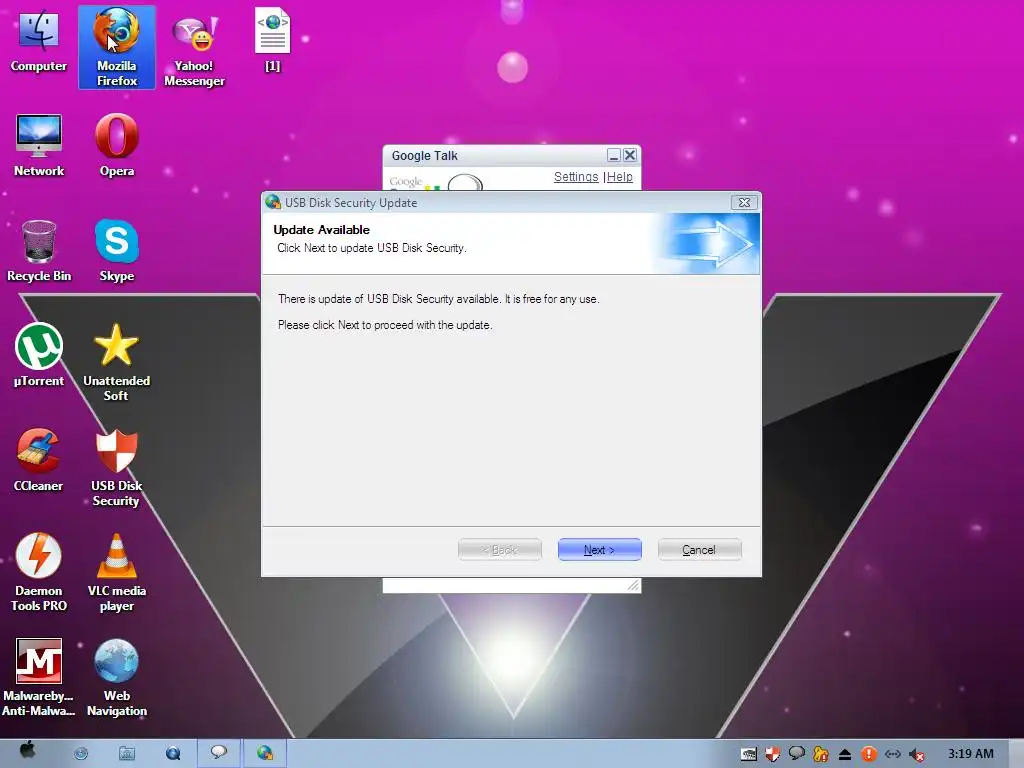The image size is (1024, 768).
Task: Select the [1] document file icon
Action: click(x=272, y=39)
